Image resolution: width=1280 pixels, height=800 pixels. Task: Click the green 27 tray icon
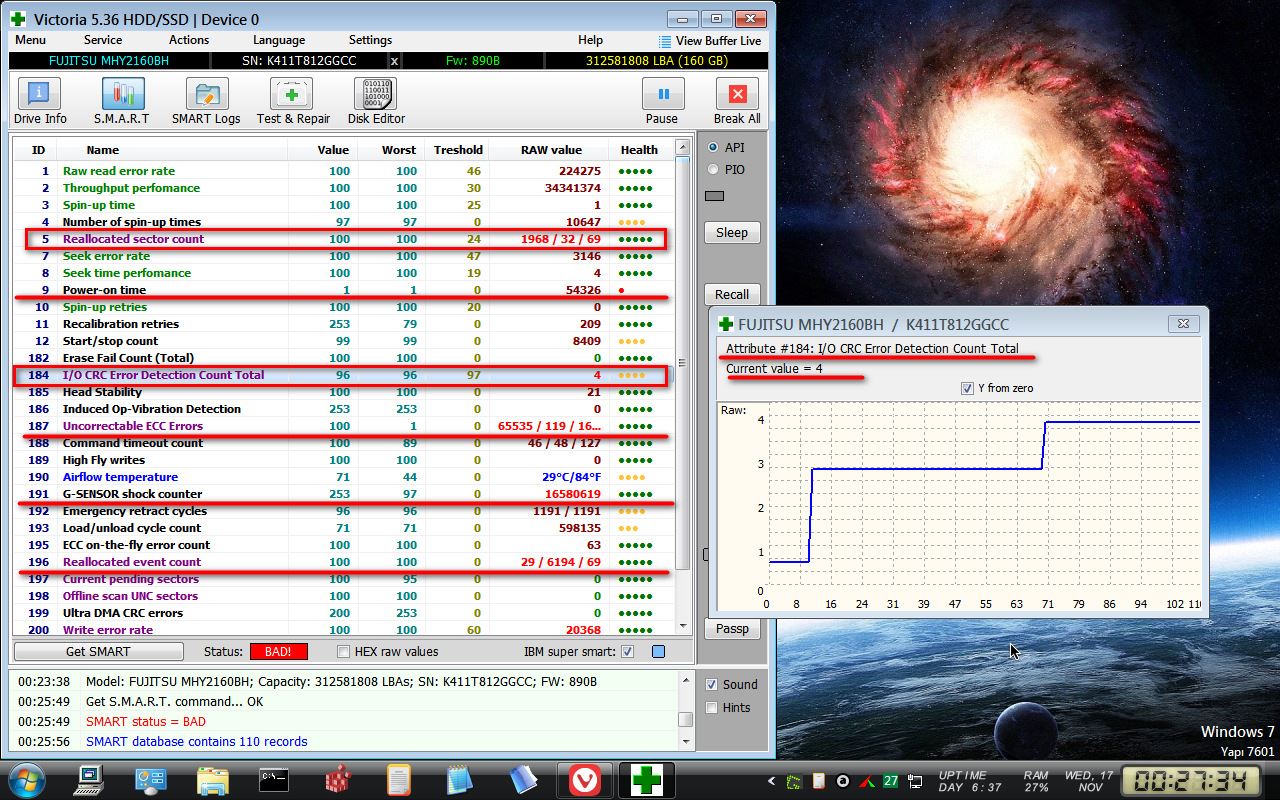point(890,781)
